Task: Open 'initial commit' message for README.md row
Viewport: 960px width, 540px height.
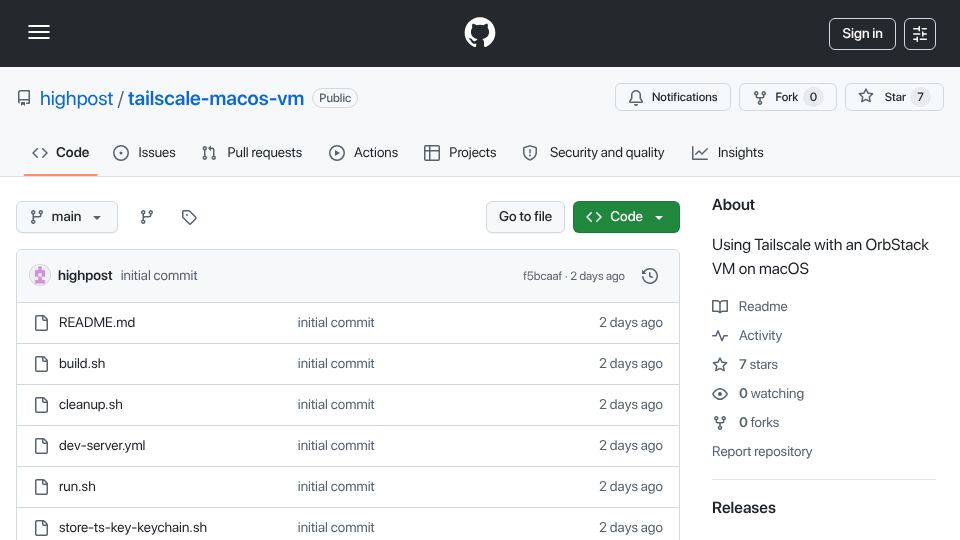Action: [x=336, y=323]
